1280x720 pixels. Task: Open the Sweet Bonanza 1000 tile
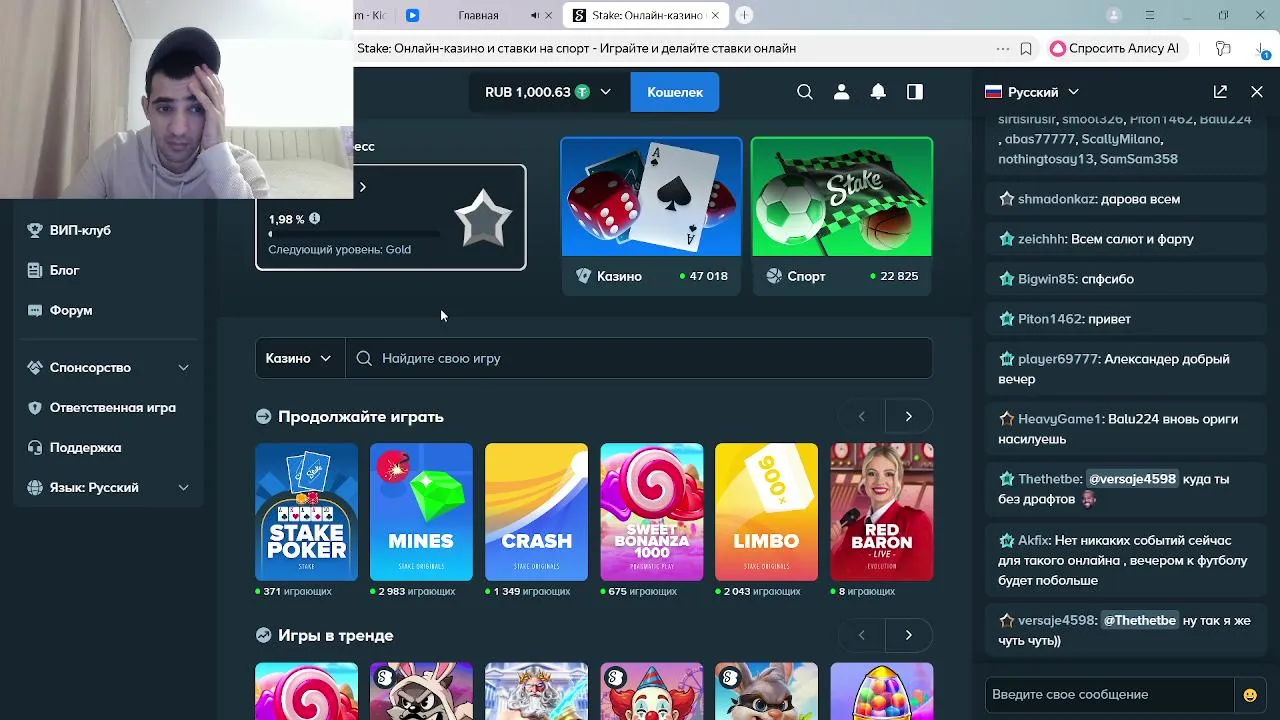[x=651, y=512]
